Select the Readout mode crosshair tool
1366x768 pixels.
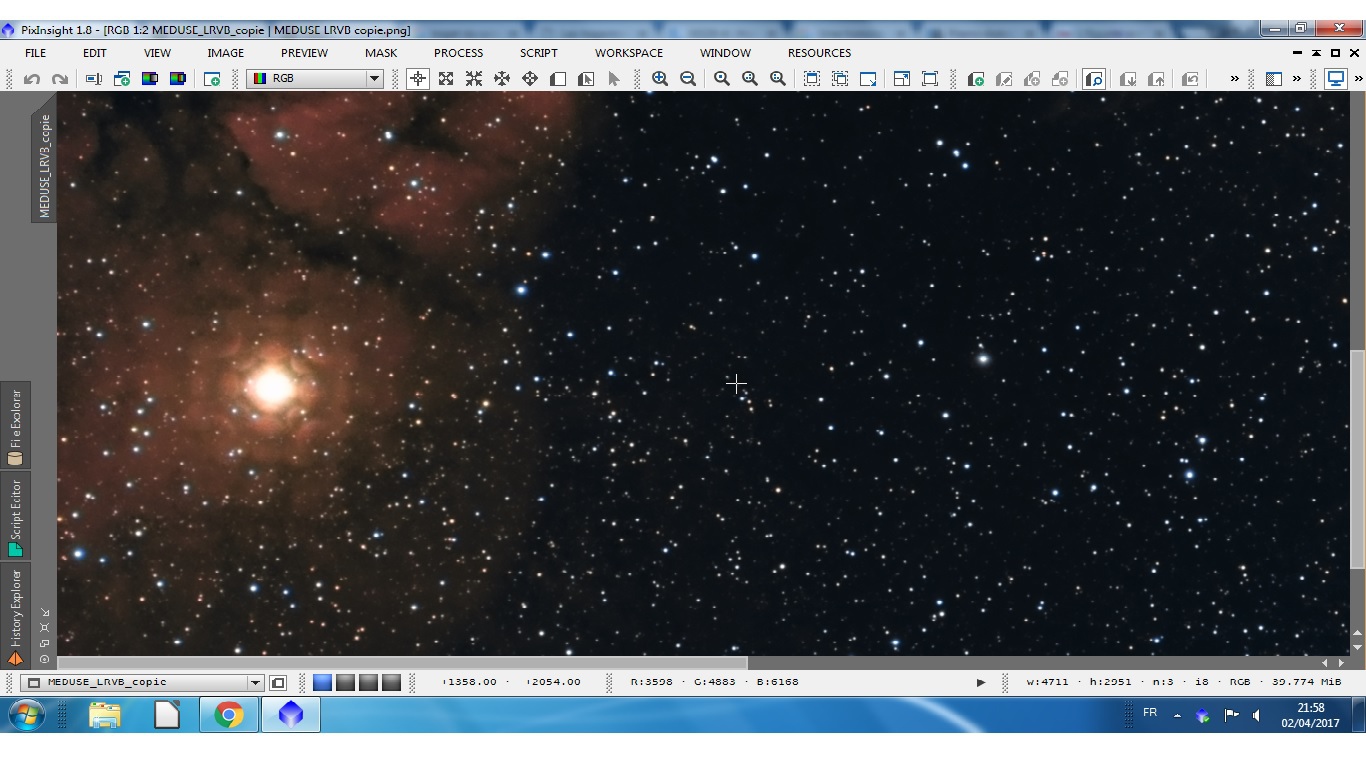tap(418, 79)
